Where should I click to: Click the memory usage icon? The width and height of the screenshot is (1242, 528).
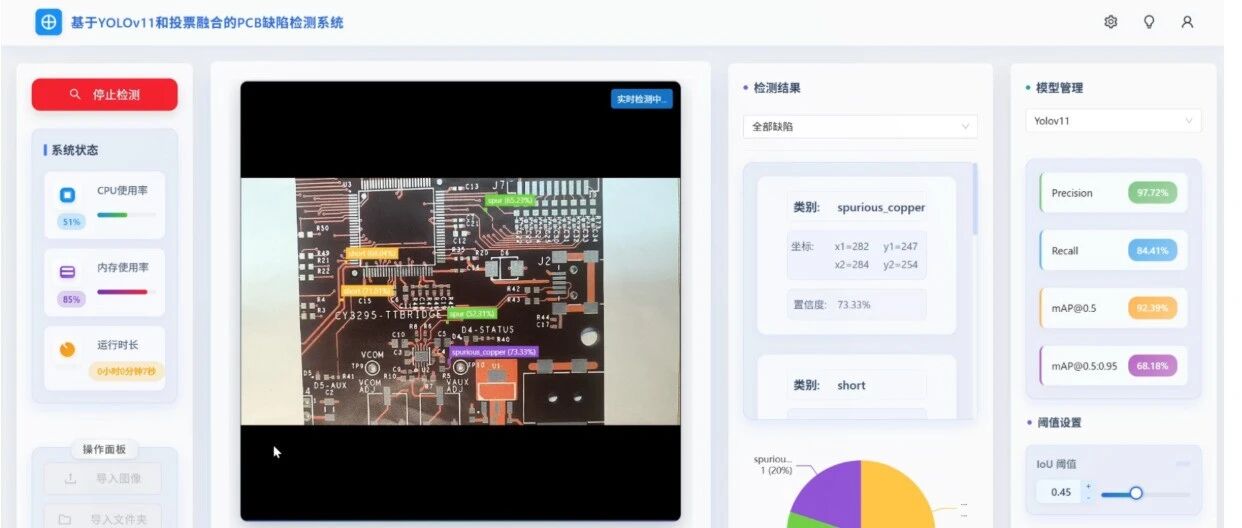click(67, 272)
